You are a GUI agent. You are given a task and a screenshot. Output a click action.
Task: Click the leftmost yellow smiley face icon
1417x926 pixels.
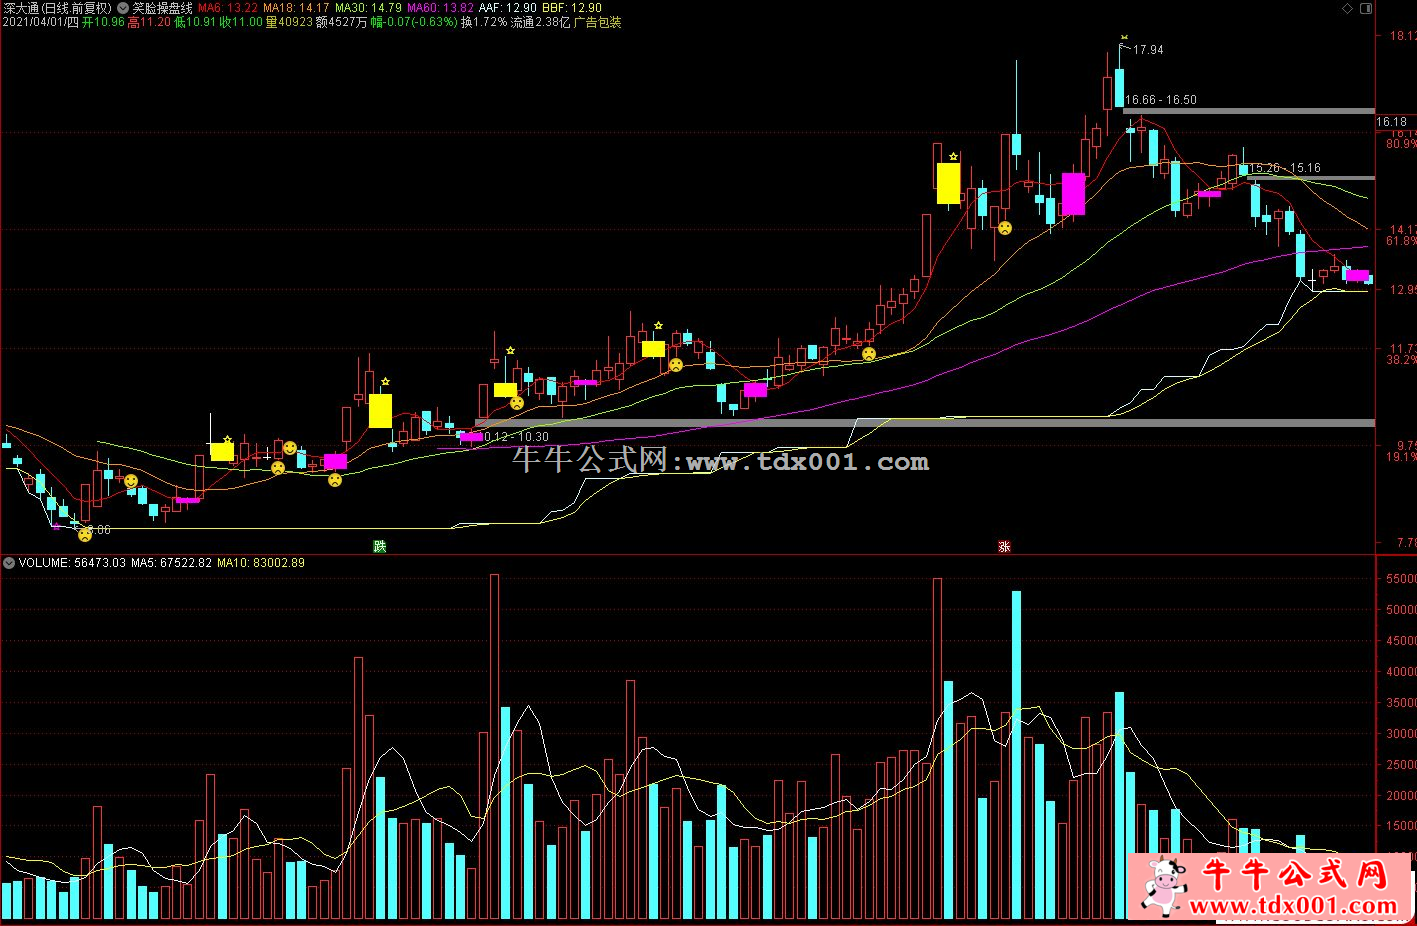[x=130, y=481]
